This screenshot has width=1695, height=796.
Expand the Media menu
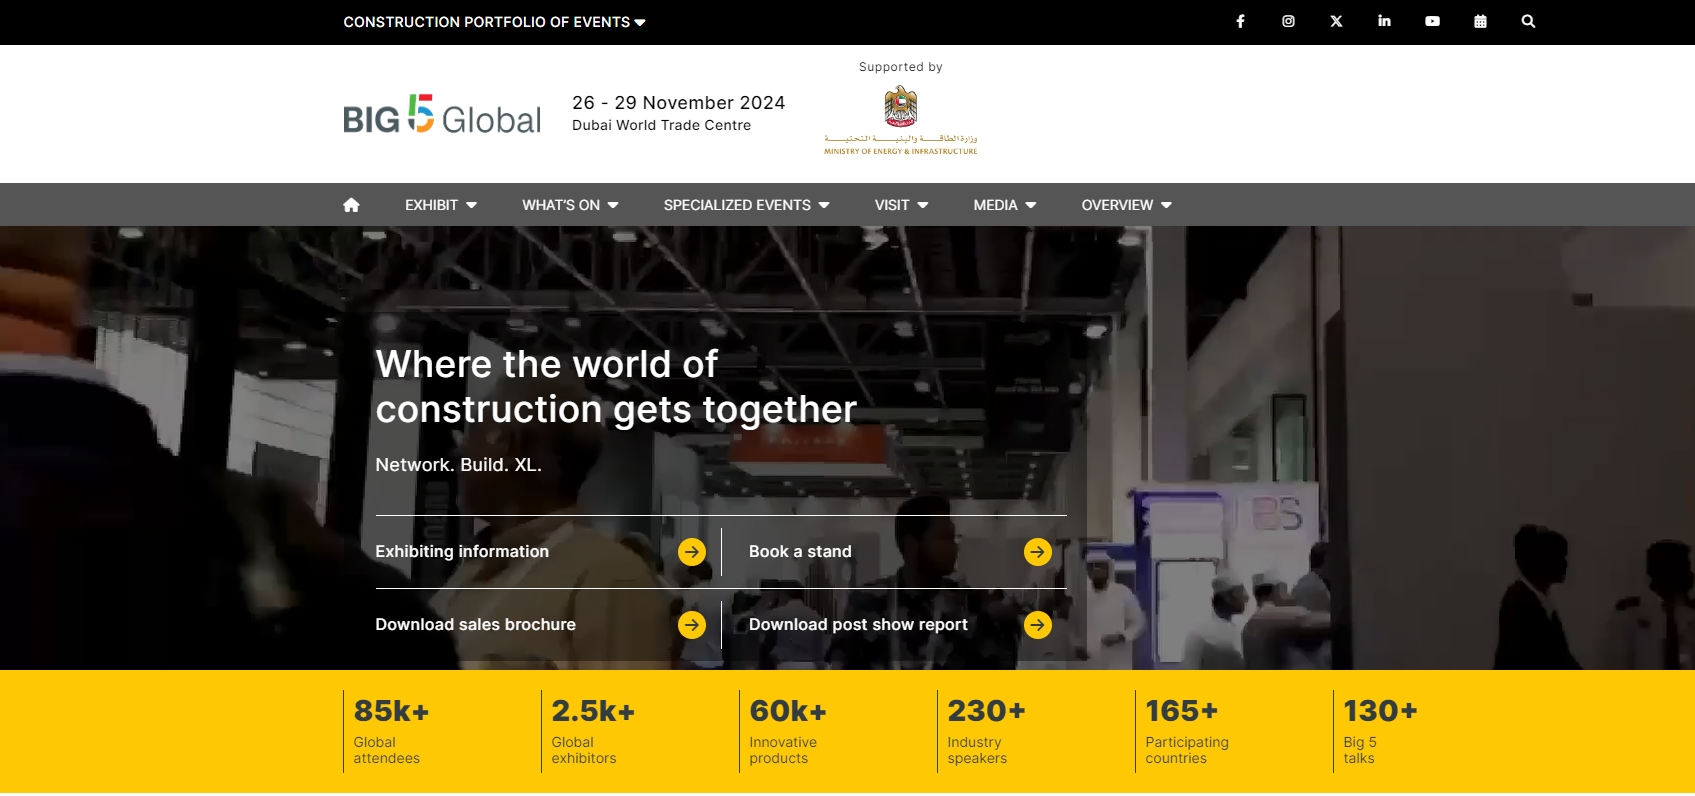pos(1005,205)
